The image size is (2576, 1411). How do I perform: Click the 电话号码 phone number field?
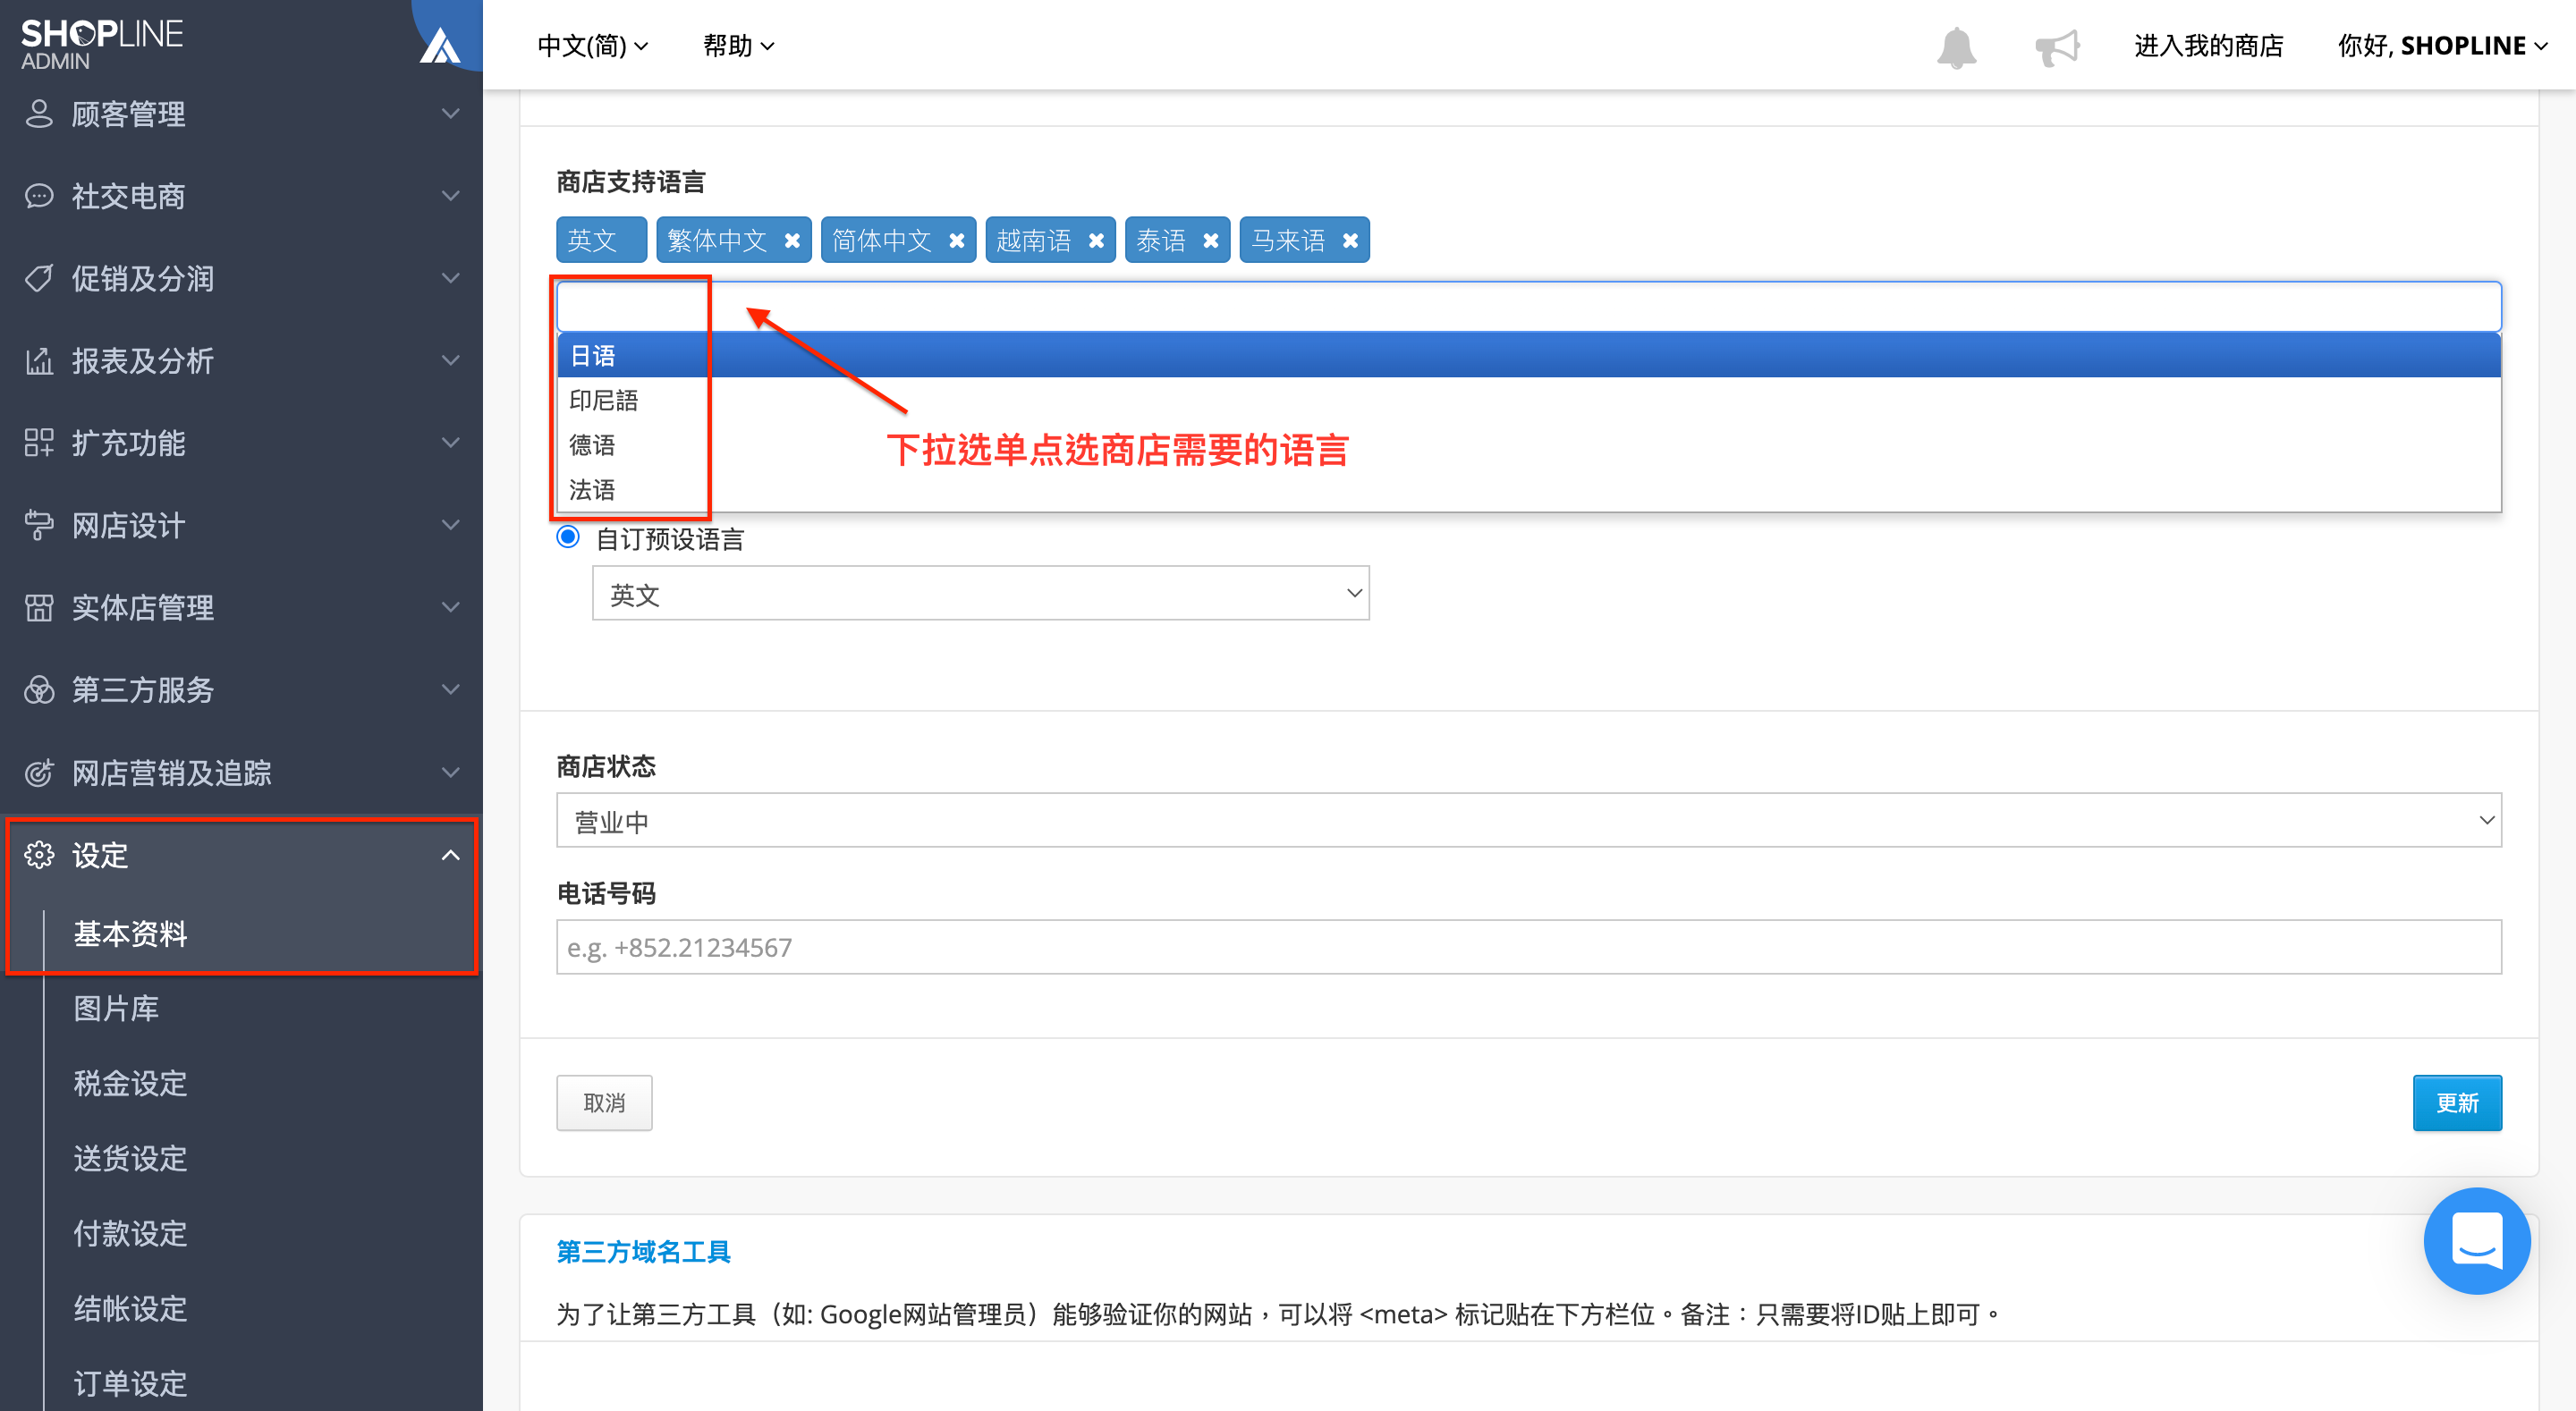pos(1528,946)
